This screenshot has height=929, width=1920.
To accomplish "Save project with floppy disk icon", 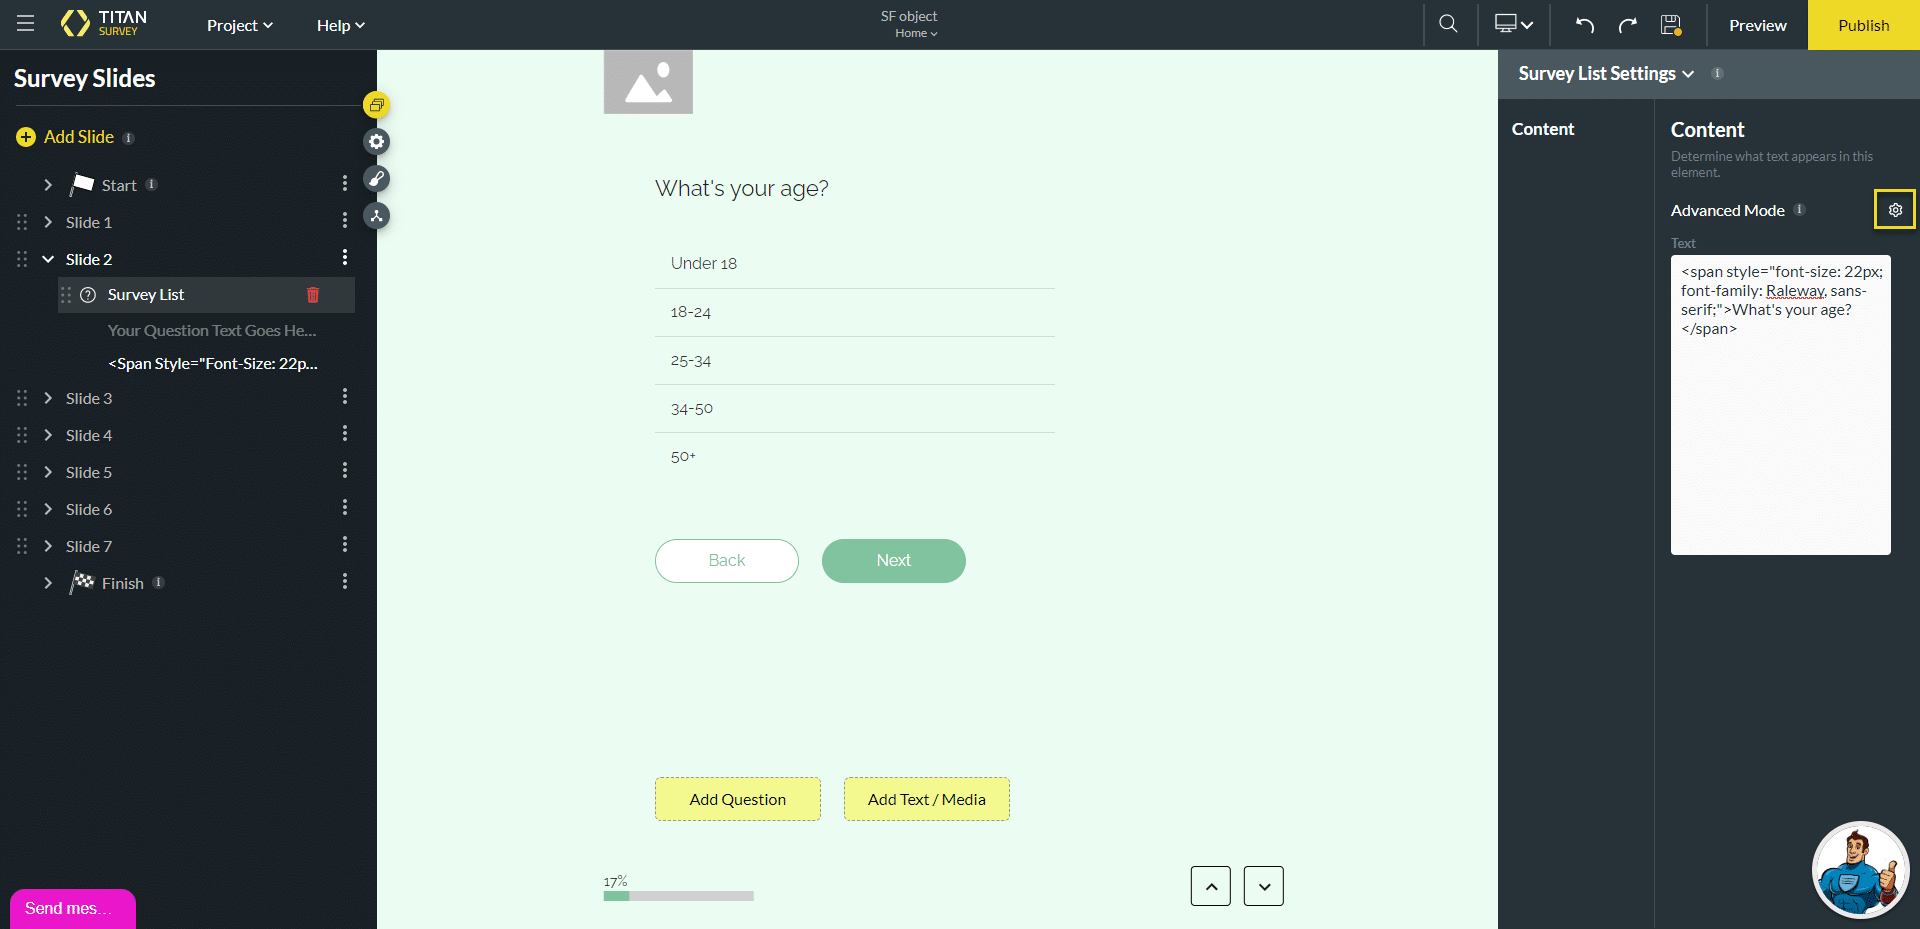I will pos(1671,25).
